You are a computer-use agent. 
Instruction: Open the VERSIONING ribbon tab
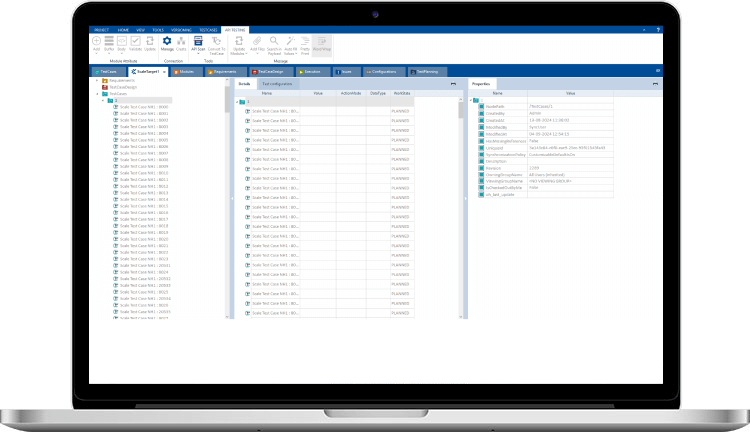click(183, 29)
